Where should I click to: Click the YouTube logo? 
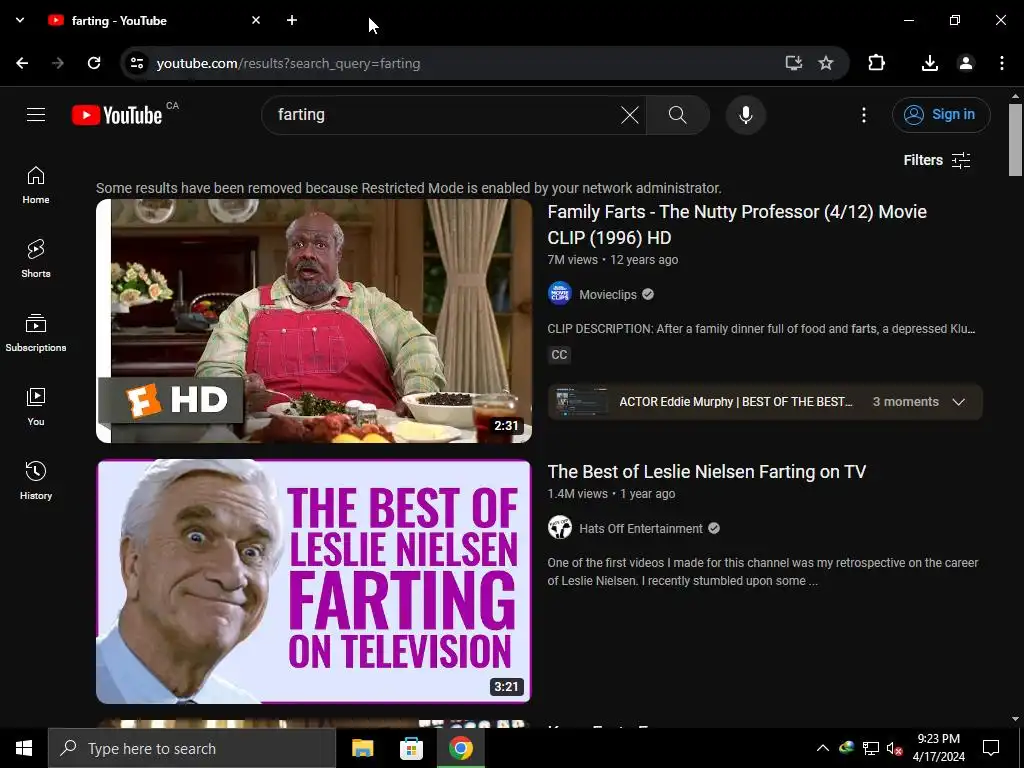(117, 115)
